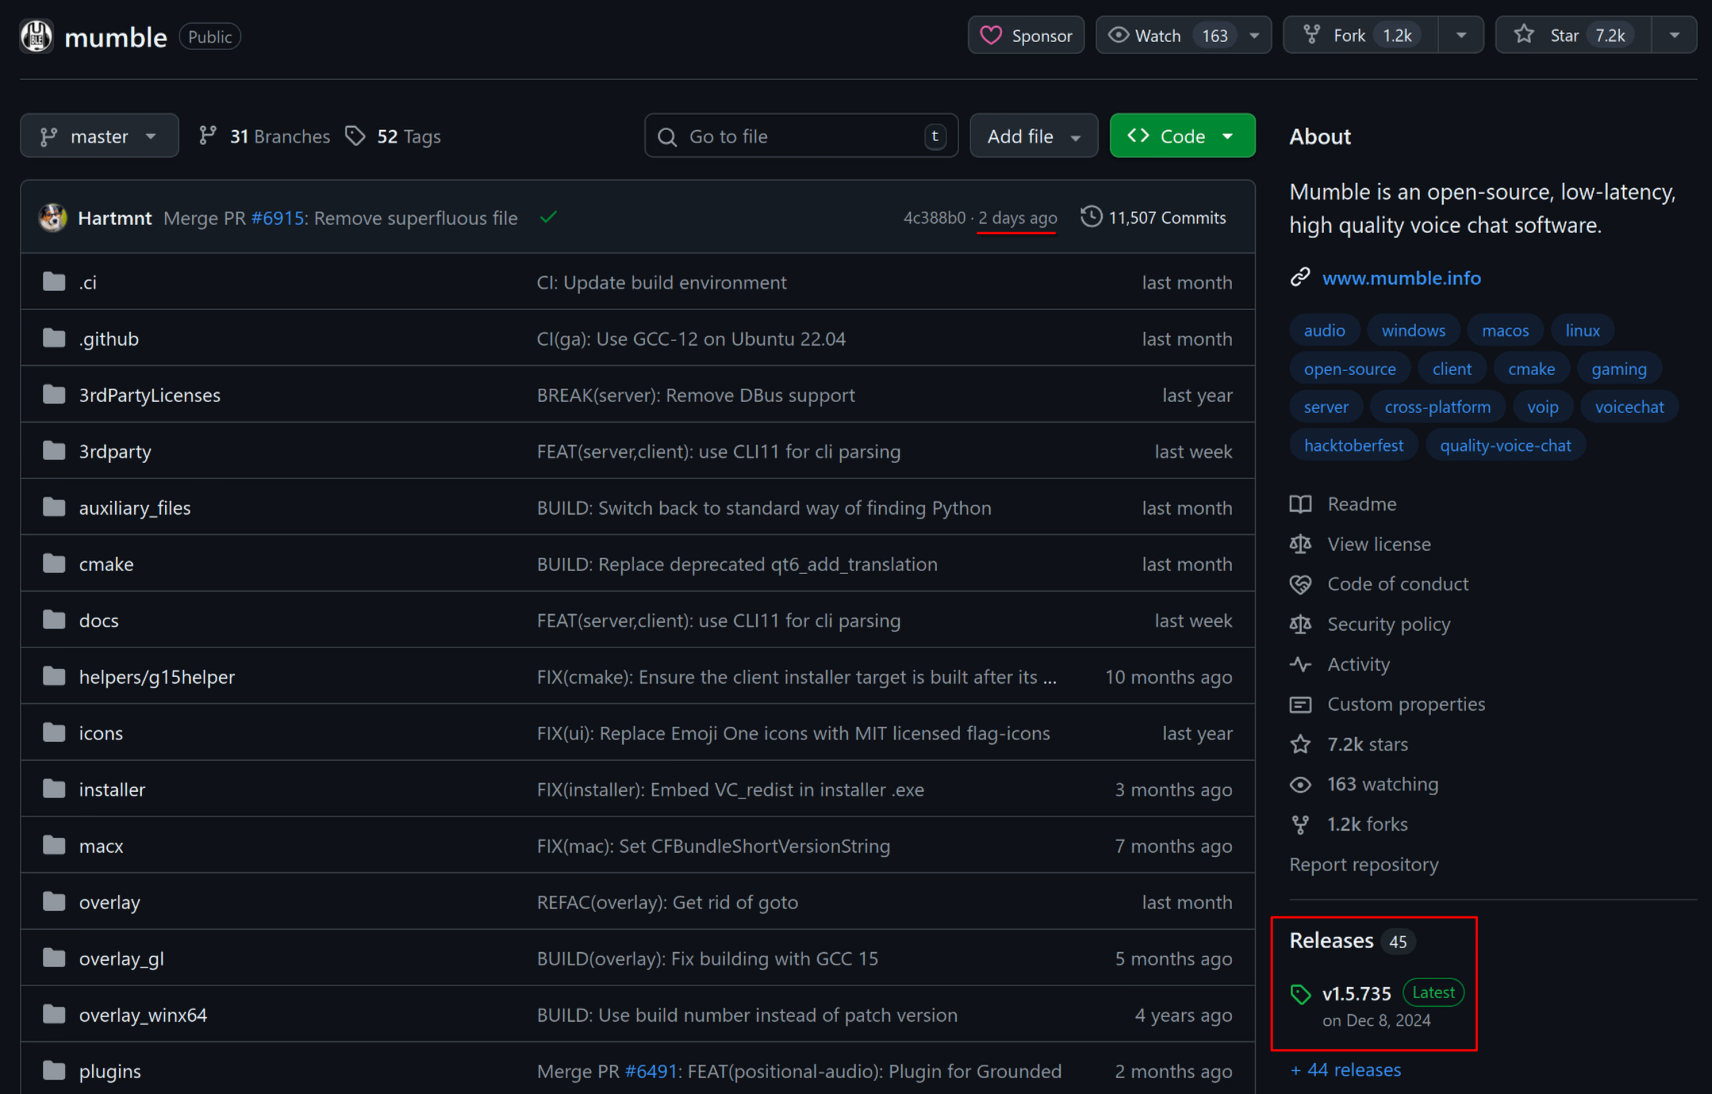Click the 31 Branches link

point(265,136)
